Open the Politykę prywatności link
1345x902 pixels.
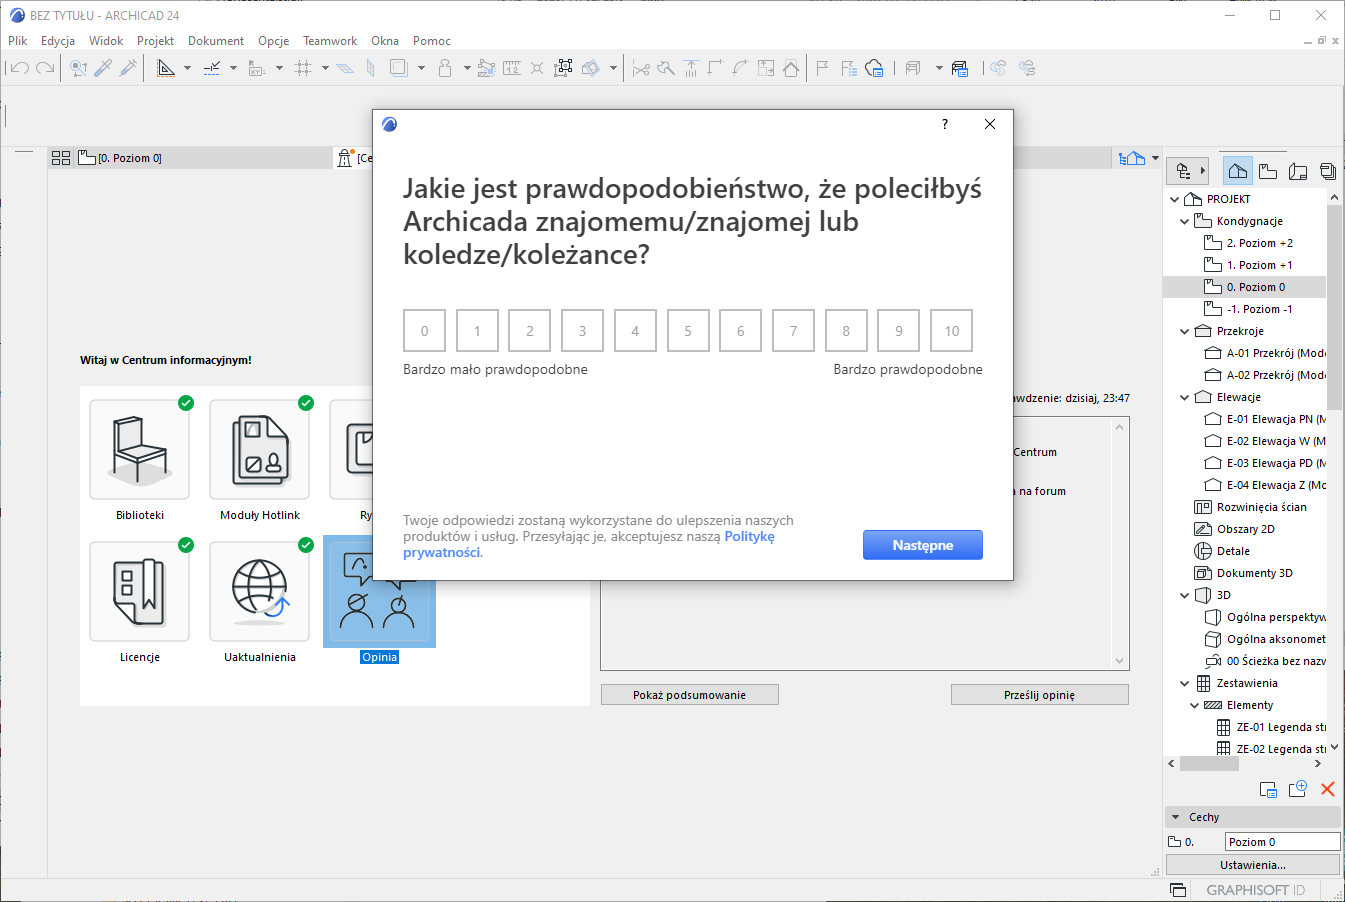pos(749,537)
